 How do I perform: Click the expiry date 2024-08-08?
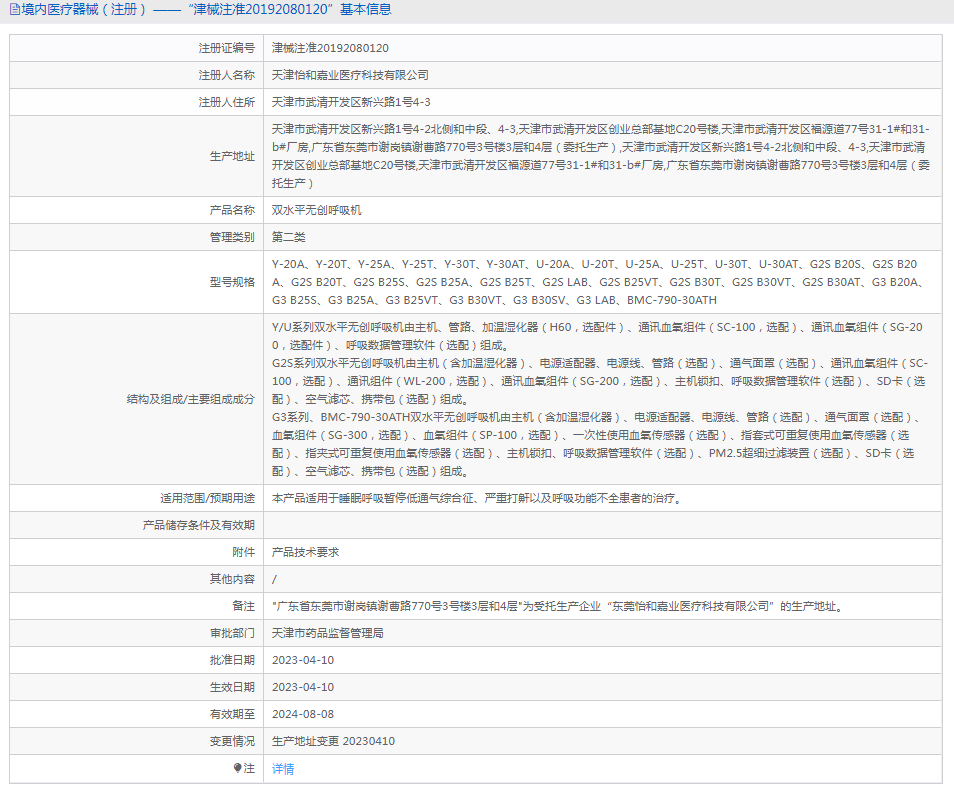point(303,714)
